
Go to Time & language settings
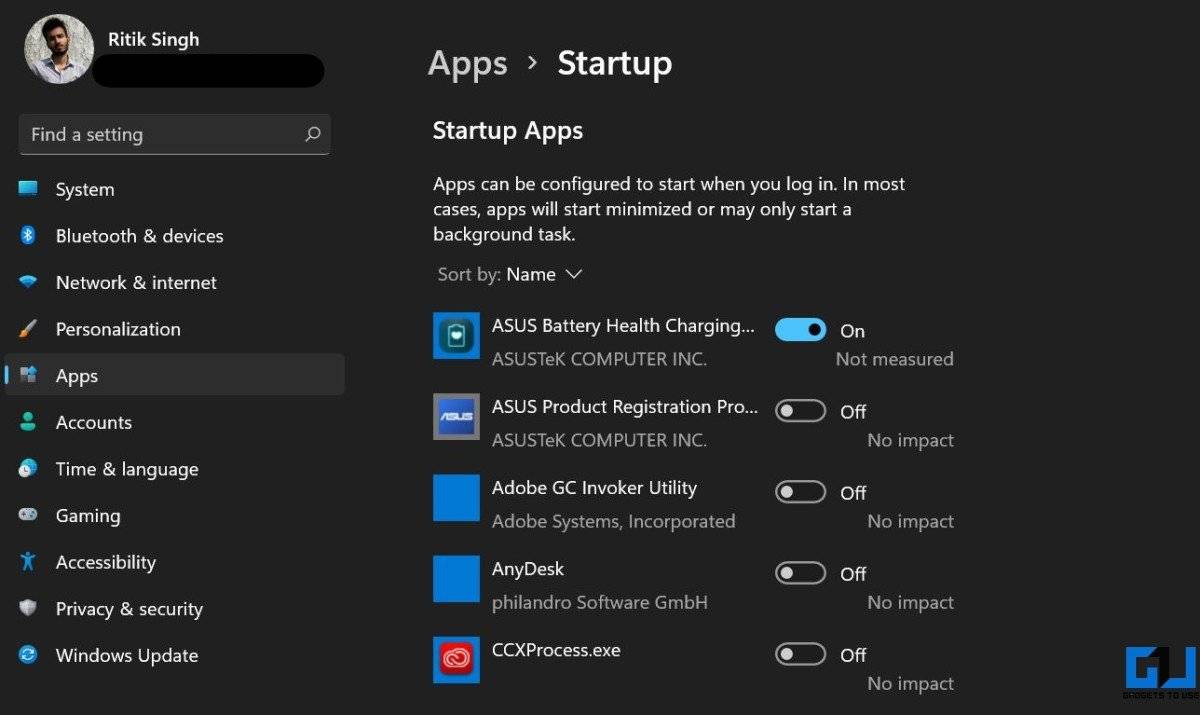click(x=126, y=469)
